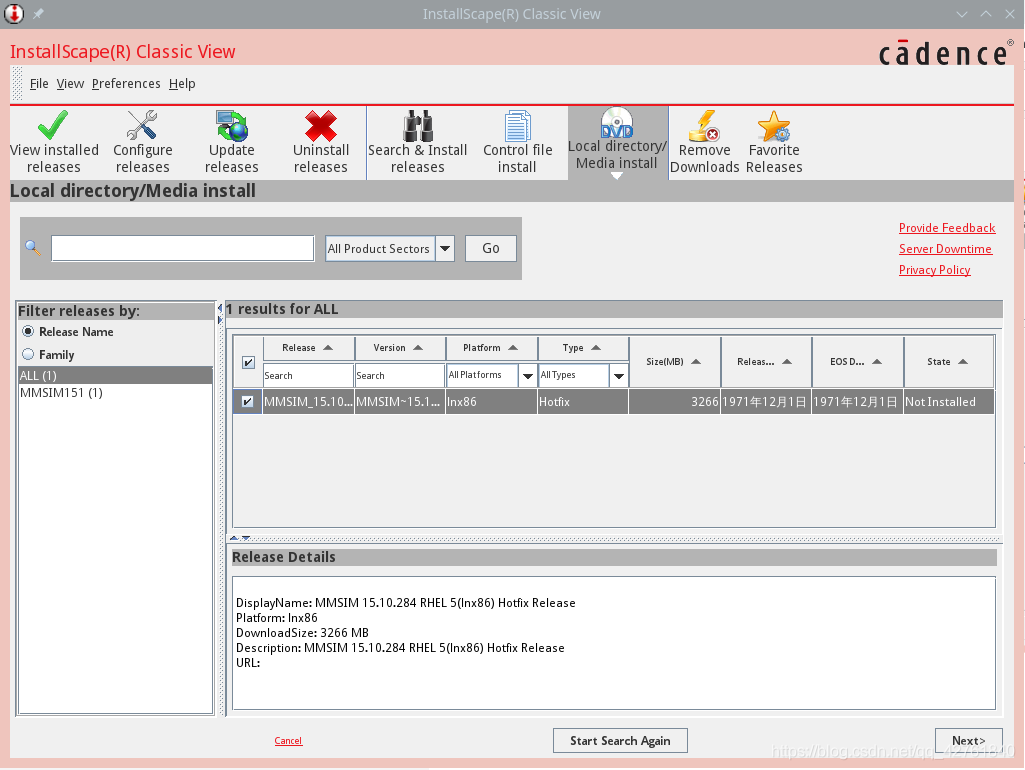Open the Help menu

[x=182, y=84]
